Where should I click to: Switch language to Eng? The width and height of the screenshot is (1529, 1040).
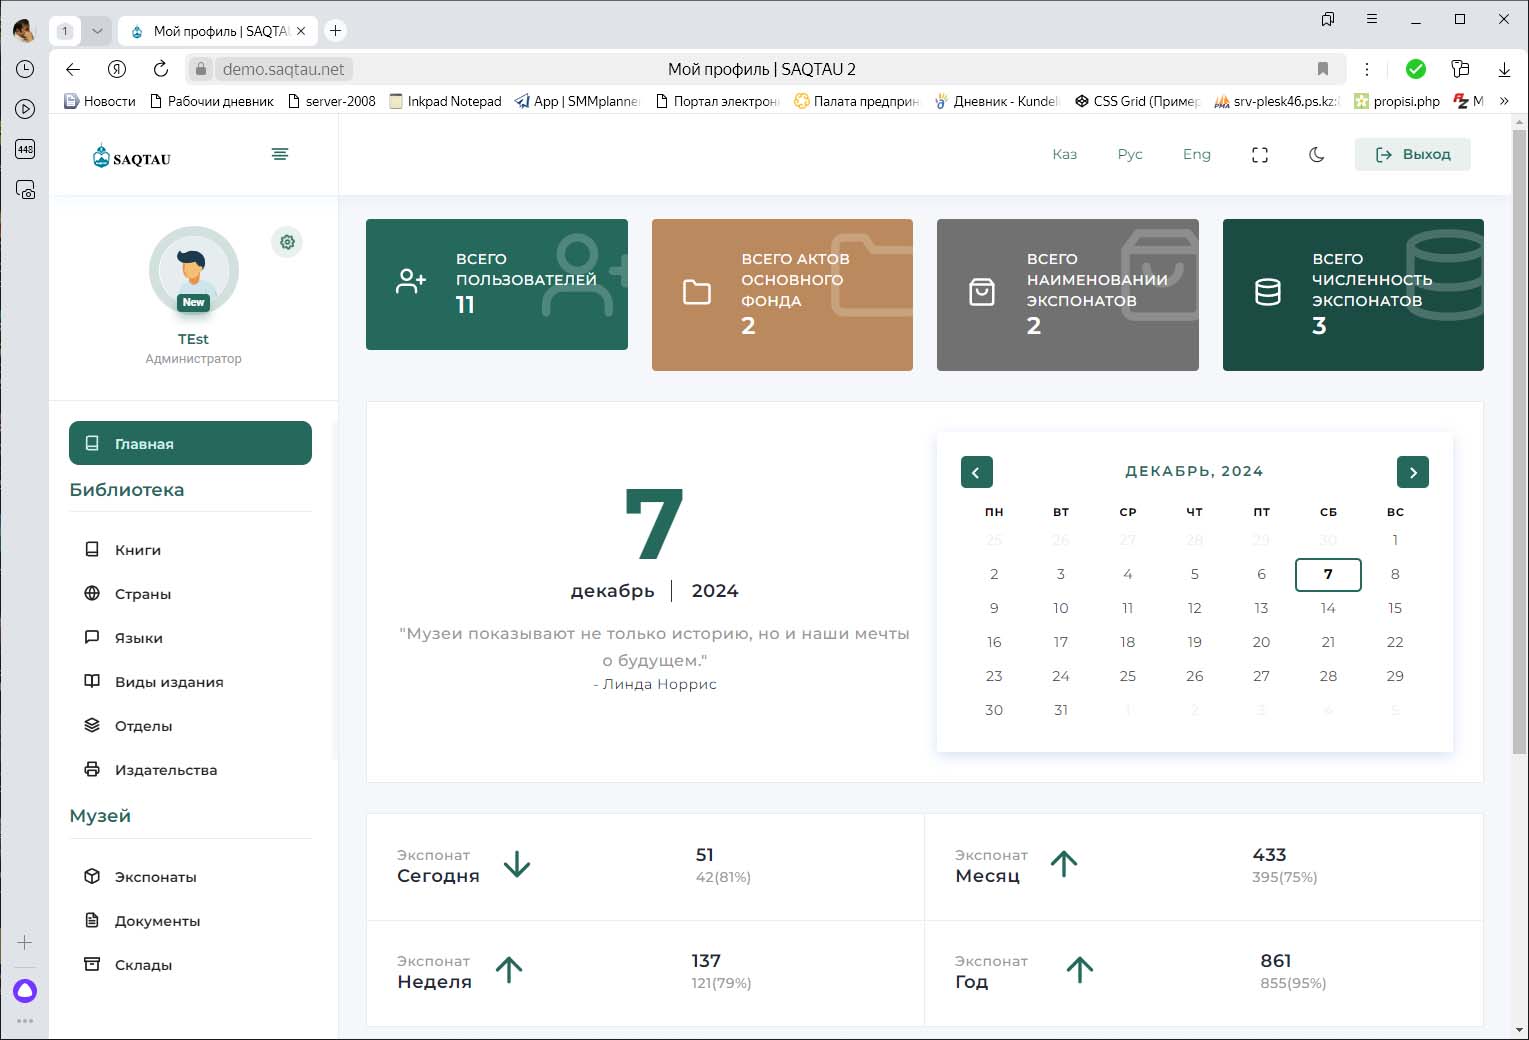[1196, 155]
